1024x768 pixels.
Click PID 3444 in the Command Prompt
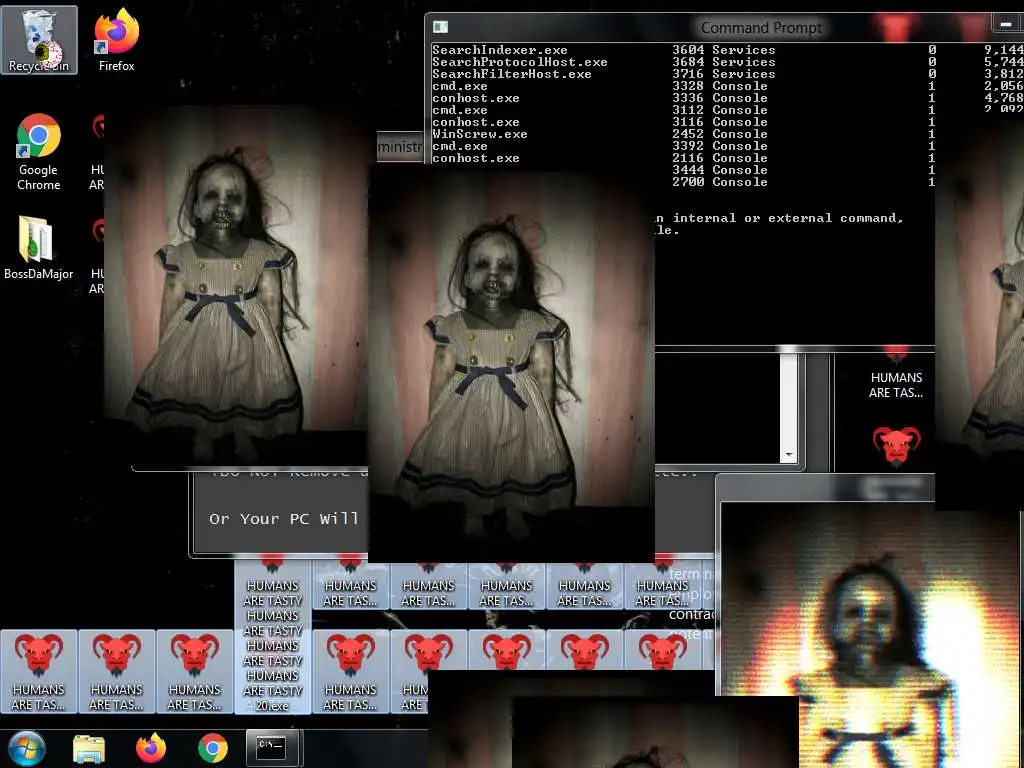(x=688, y=170)
